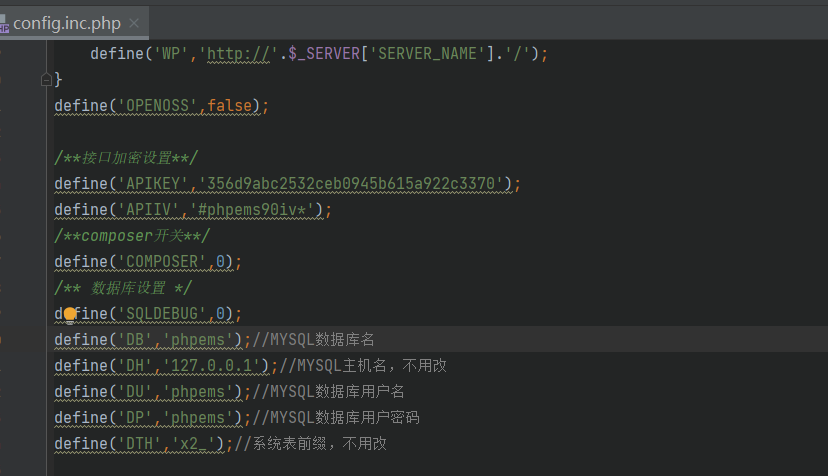The image size is (828, 476).
Task: Click the //MYSQL数据库用户密码 comment
Action: (x=336, y=417)
